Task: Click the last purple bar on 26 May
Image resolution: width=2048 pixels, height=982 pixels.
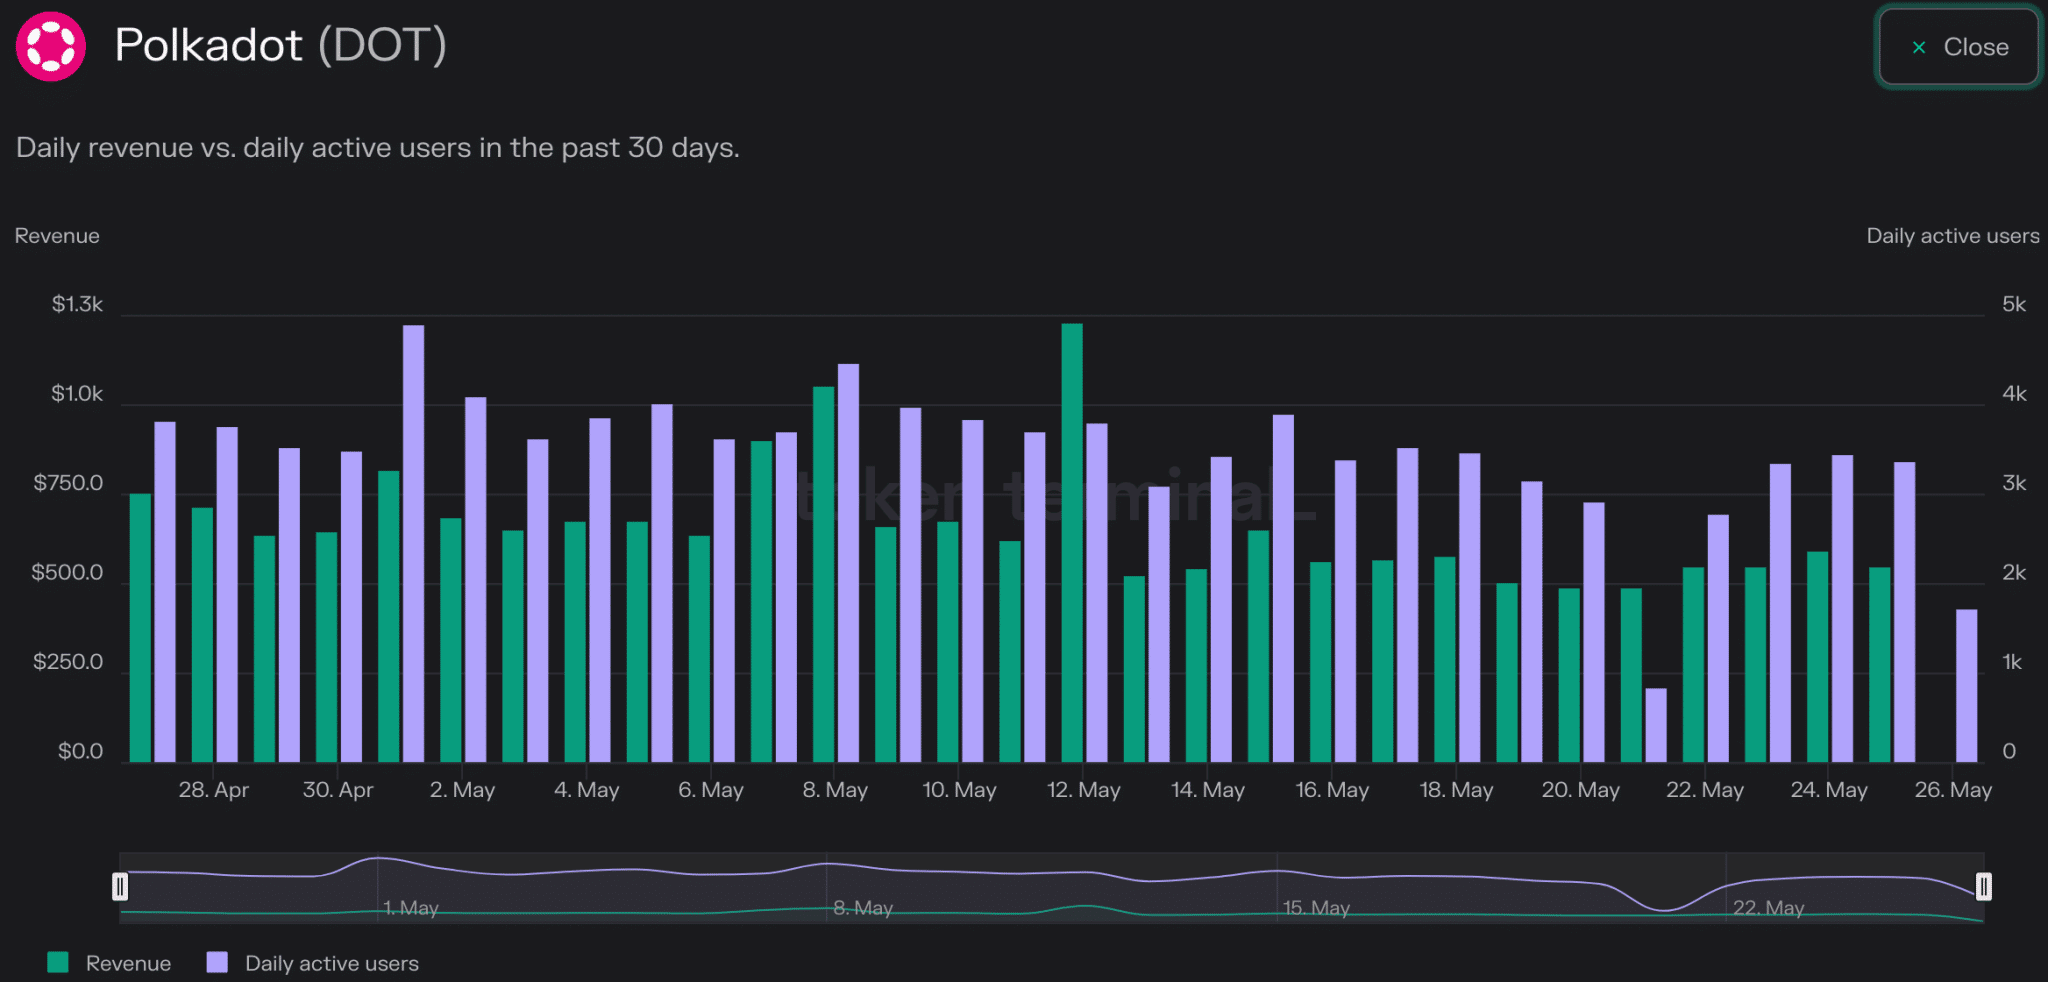Action: click(1966, 685)
